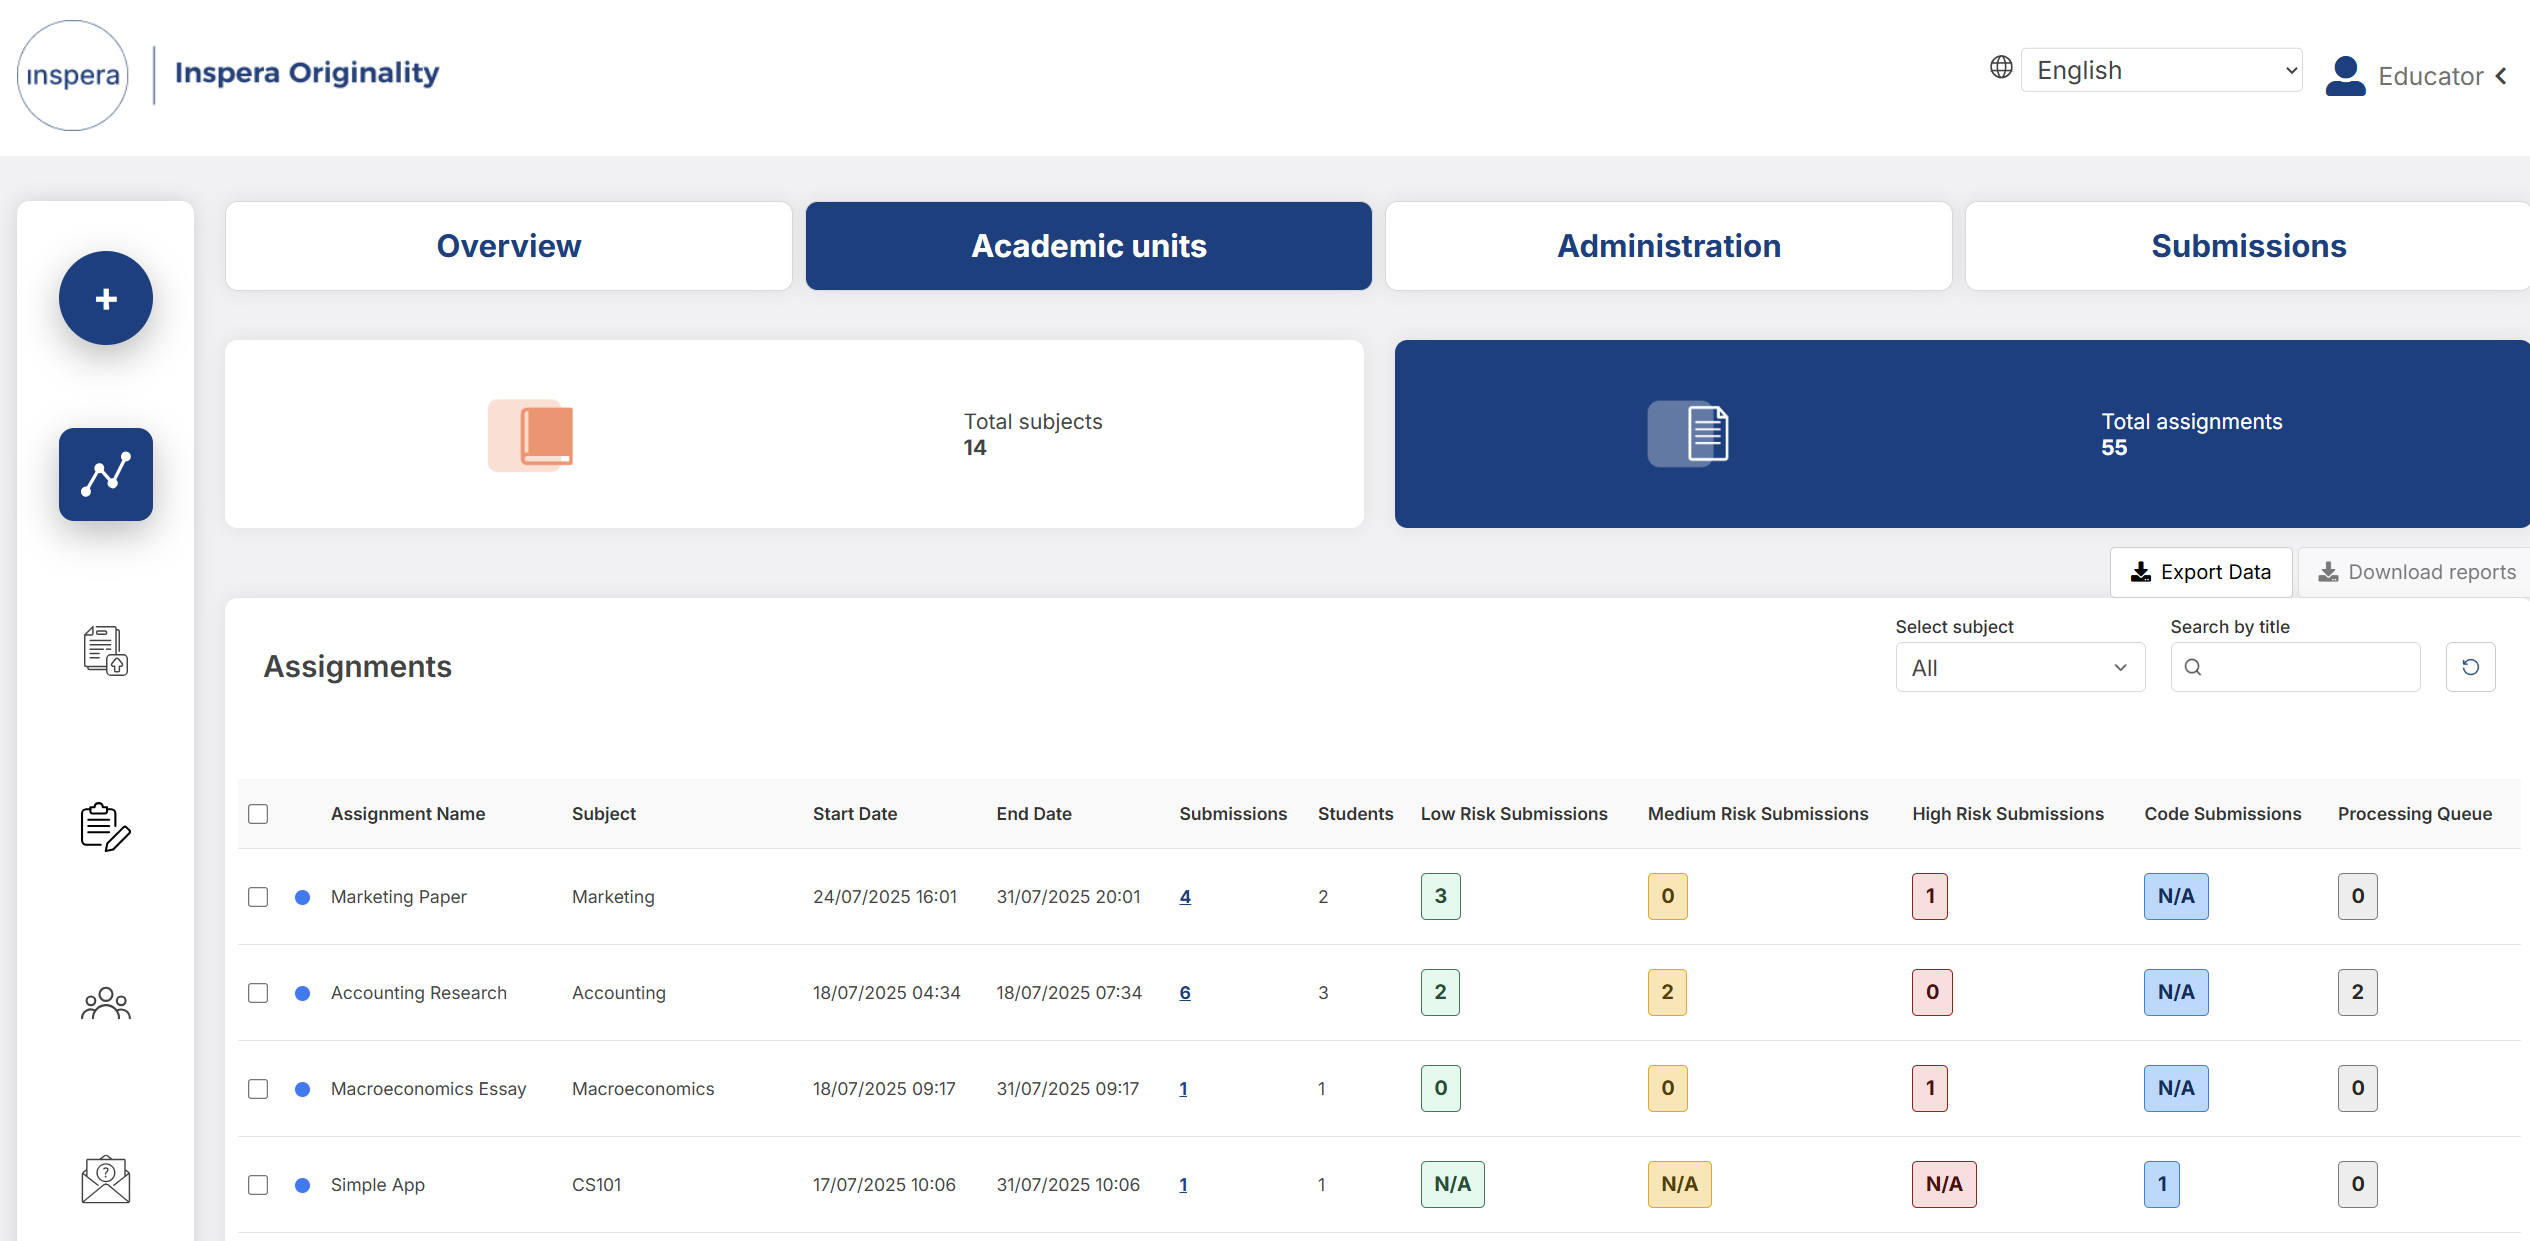
Task: Select the Total subjects card
Action: point(794,434)
